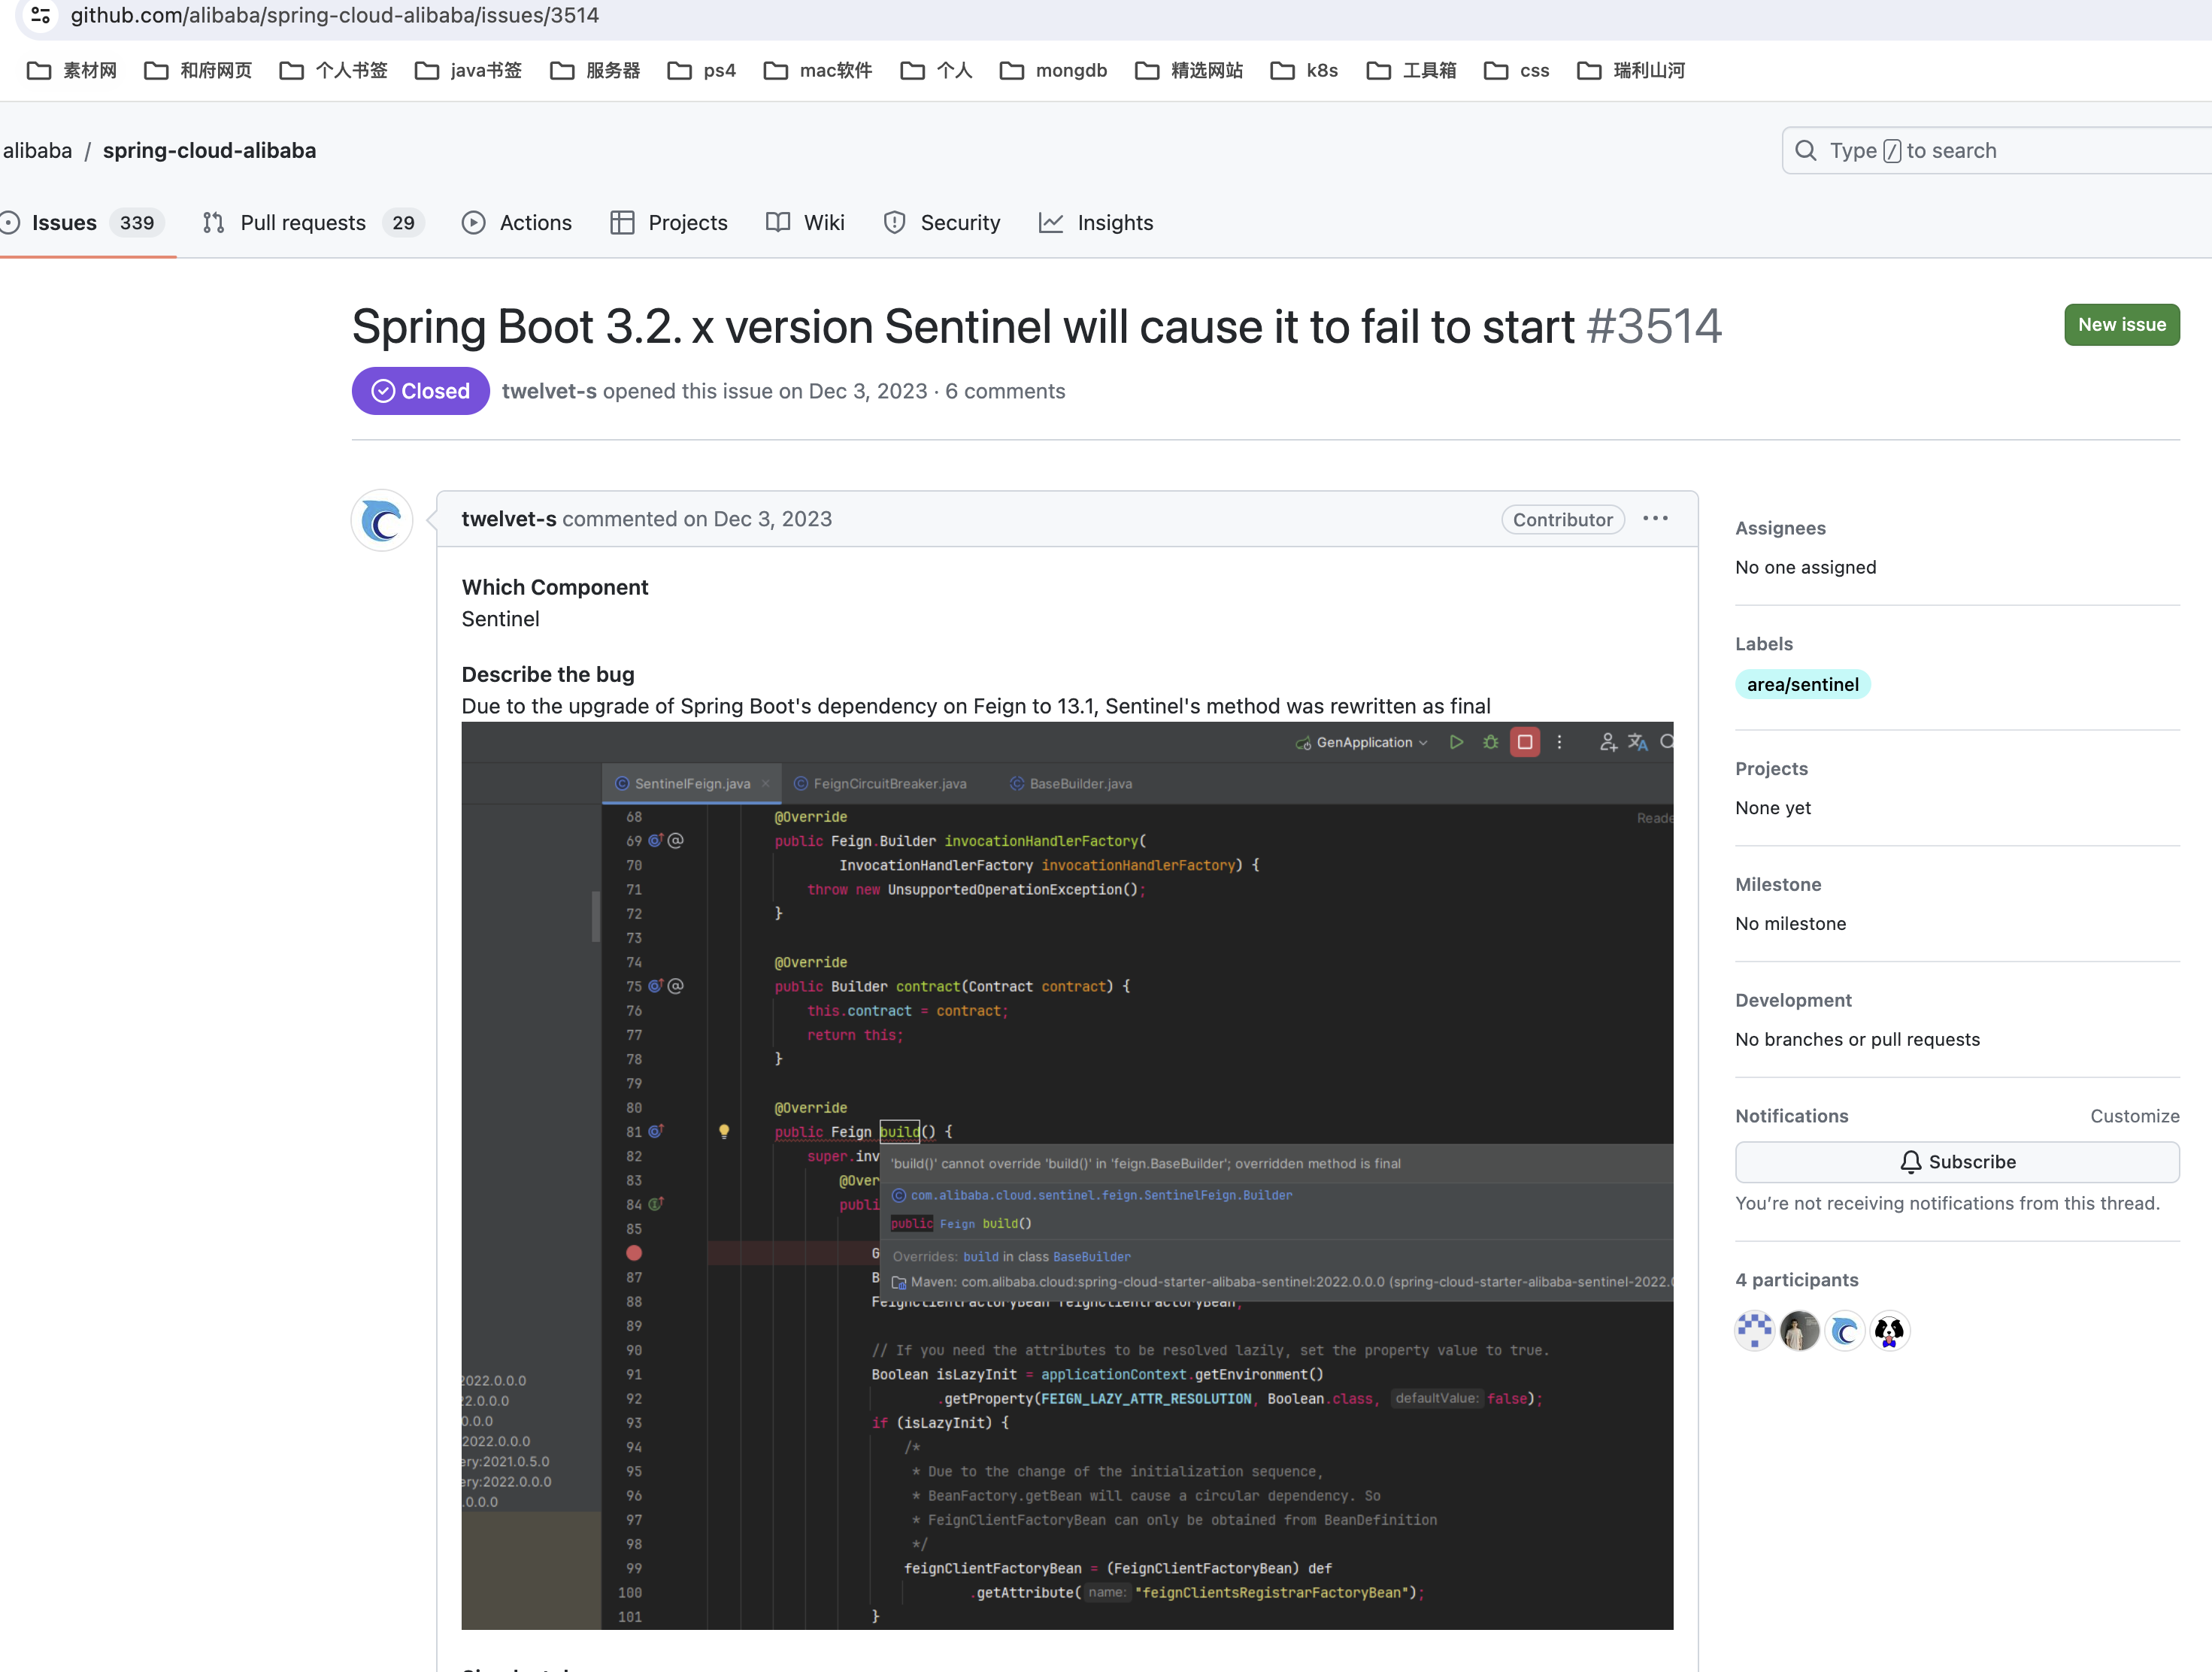Open first participant's pixel avatar
This screenshot has width=2212, height=1672.
[1754, 1330]
